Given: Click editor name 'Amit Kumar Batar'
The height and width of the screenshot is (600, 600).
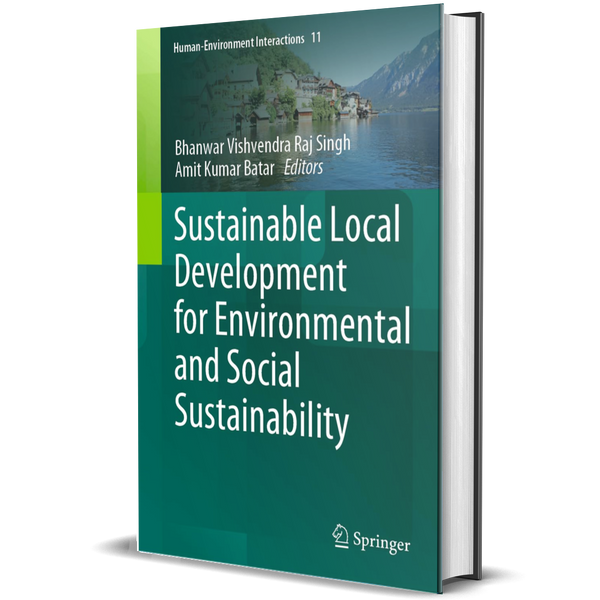Looking at the screenshot, I should [225, 169].
